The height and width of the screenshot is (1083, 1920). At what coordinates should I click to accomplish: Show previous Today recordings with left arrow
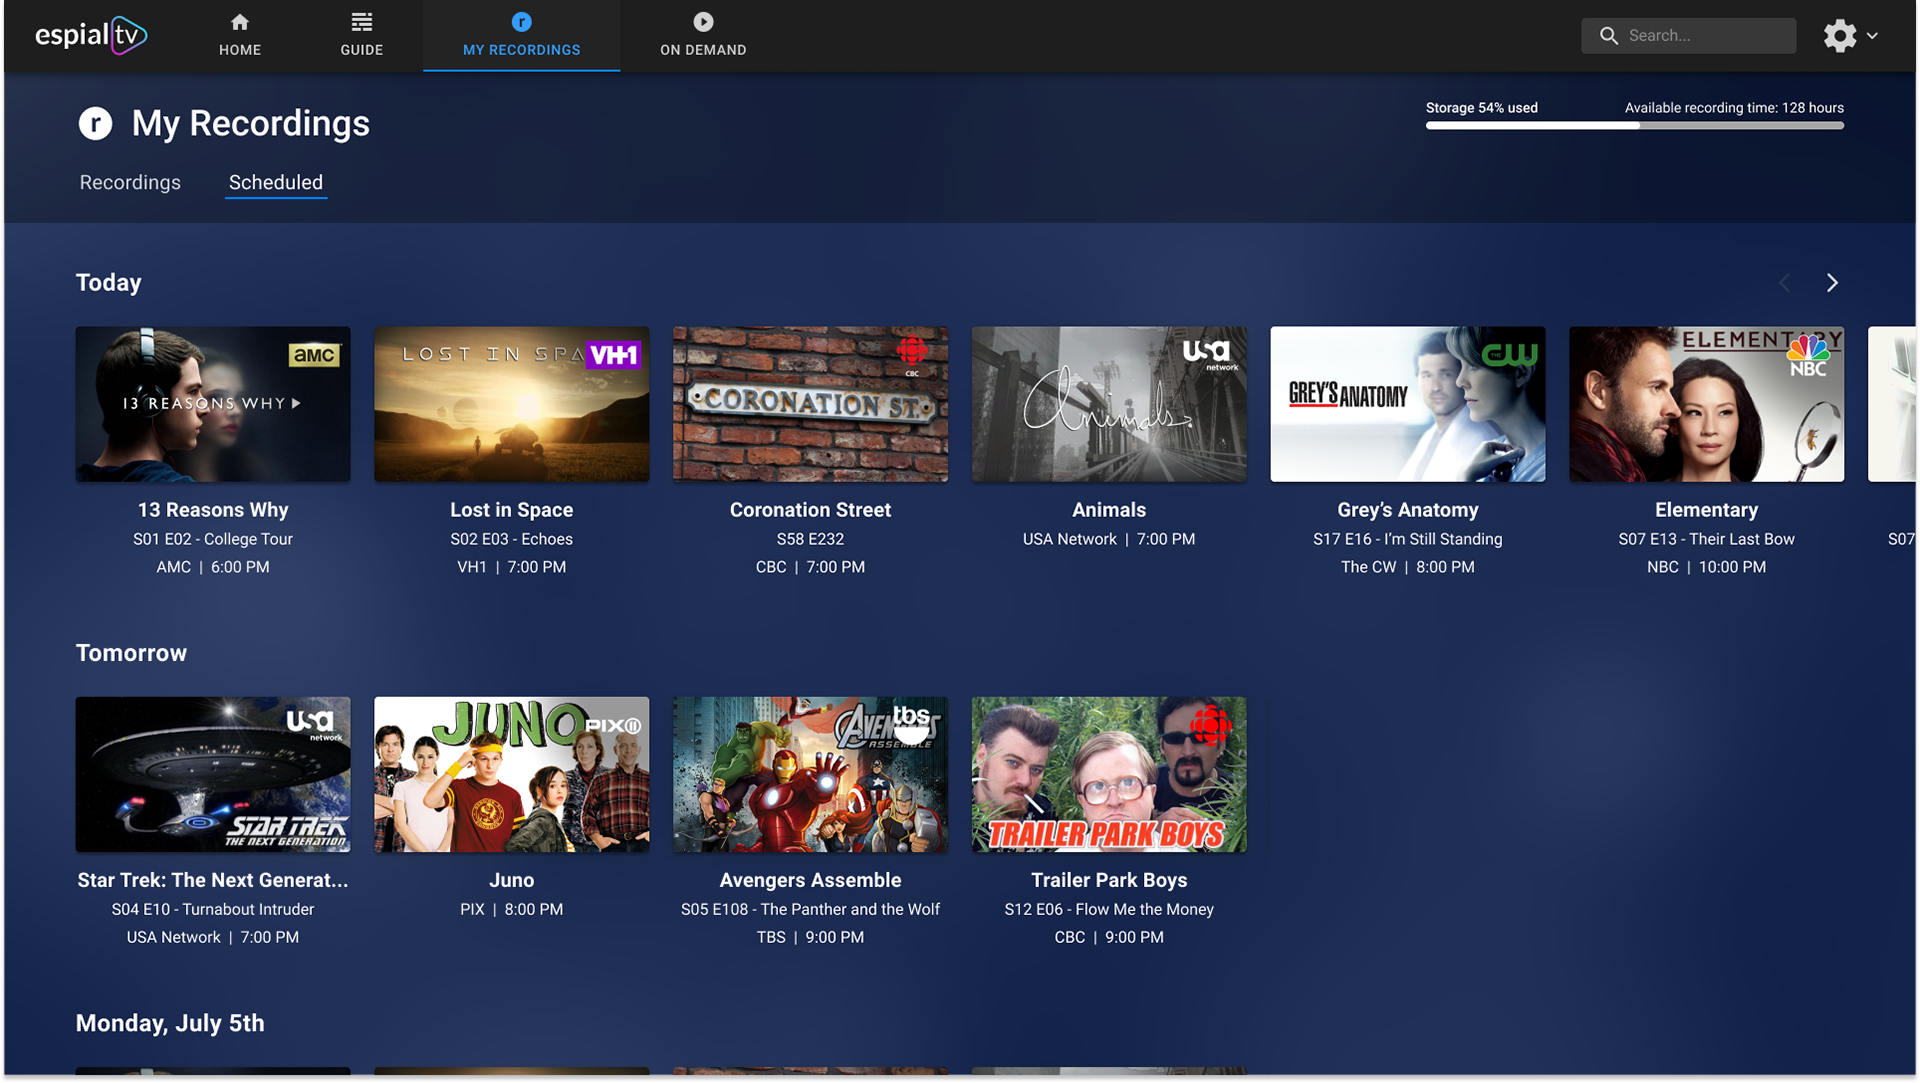tap(1785, 283)
